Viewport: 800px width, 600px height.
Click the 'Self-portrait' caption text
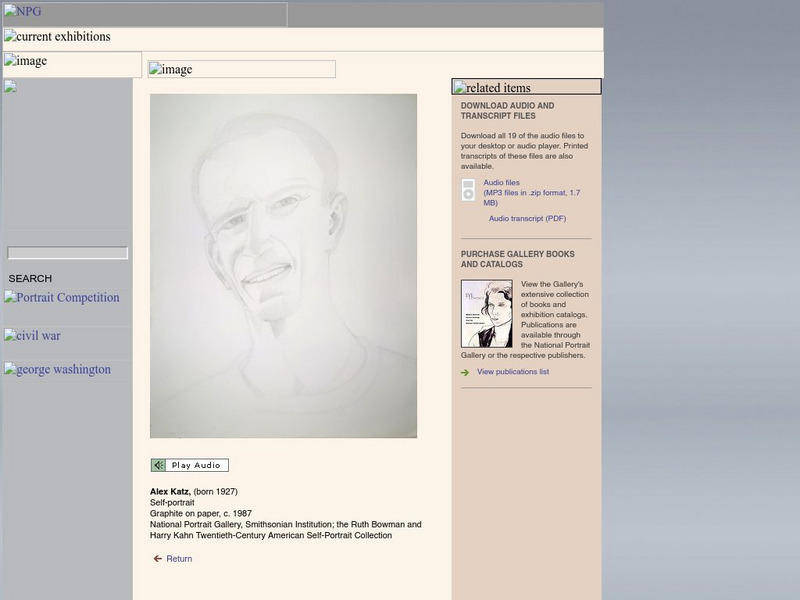pyautogui.click(x=172, y=503)
